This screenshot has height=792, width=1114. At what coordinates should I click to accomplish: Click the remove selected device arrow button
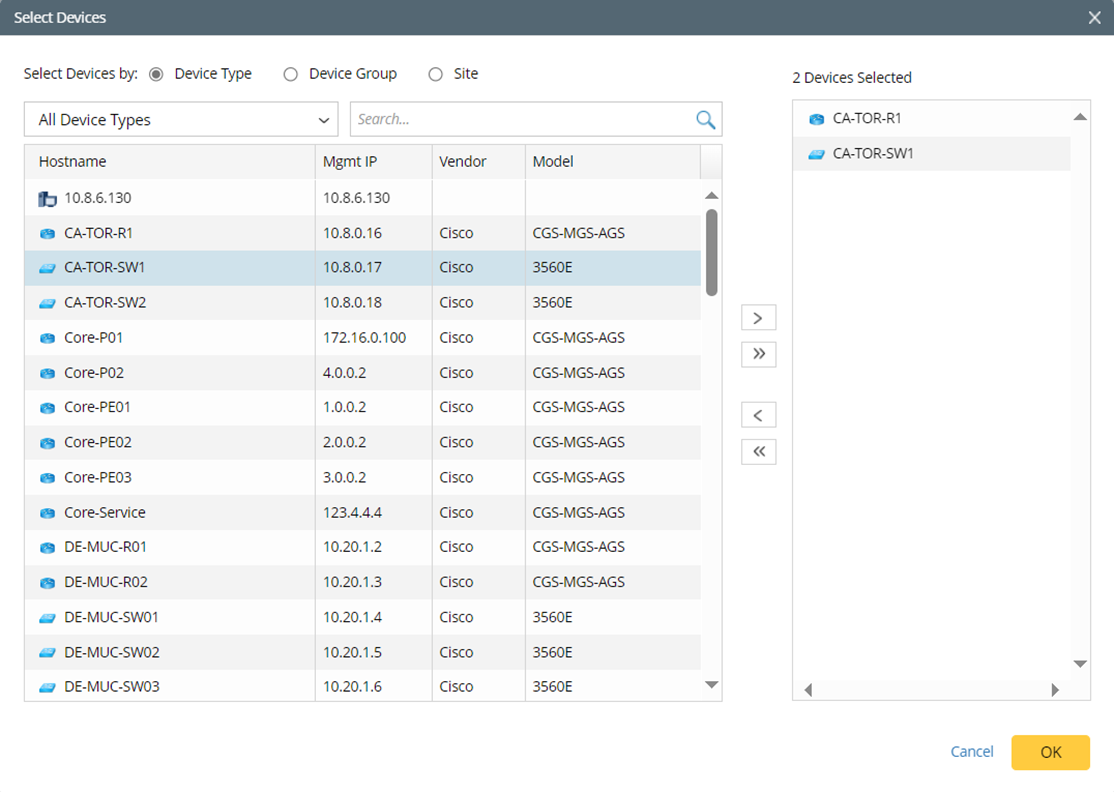tap(758, 415)
